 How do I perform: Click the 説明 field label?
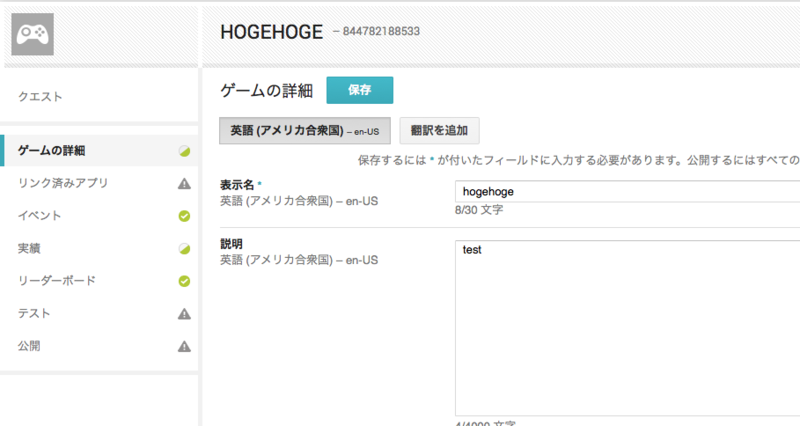pos(231,244)
